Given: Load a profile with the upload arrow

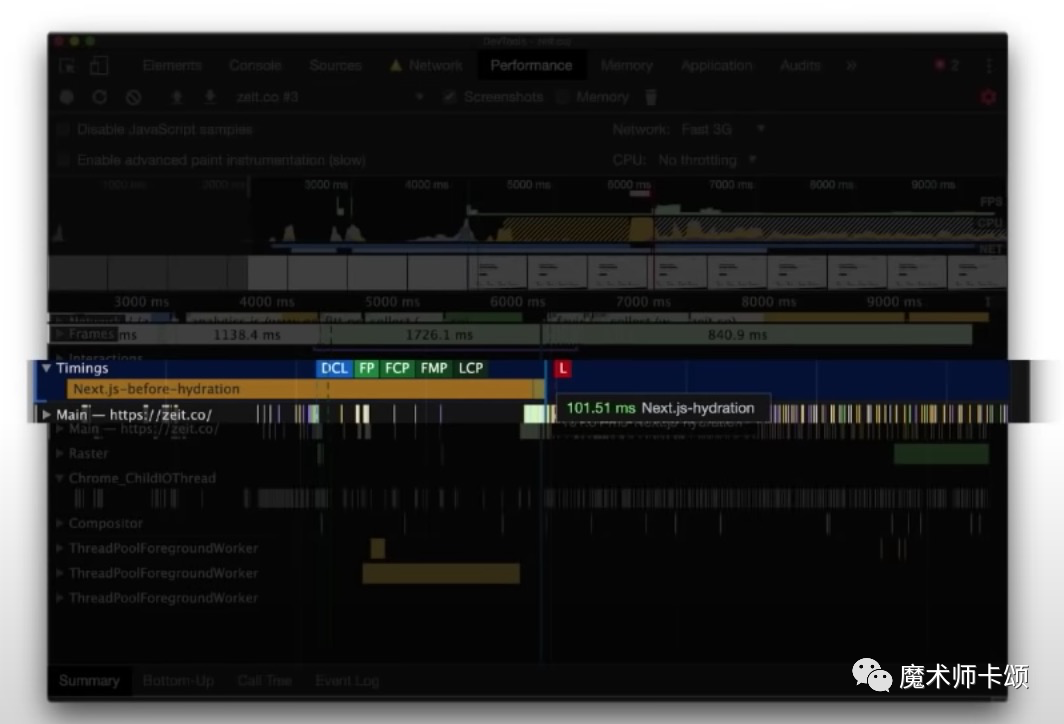Looking at the screenshot, I should (176, 97).
